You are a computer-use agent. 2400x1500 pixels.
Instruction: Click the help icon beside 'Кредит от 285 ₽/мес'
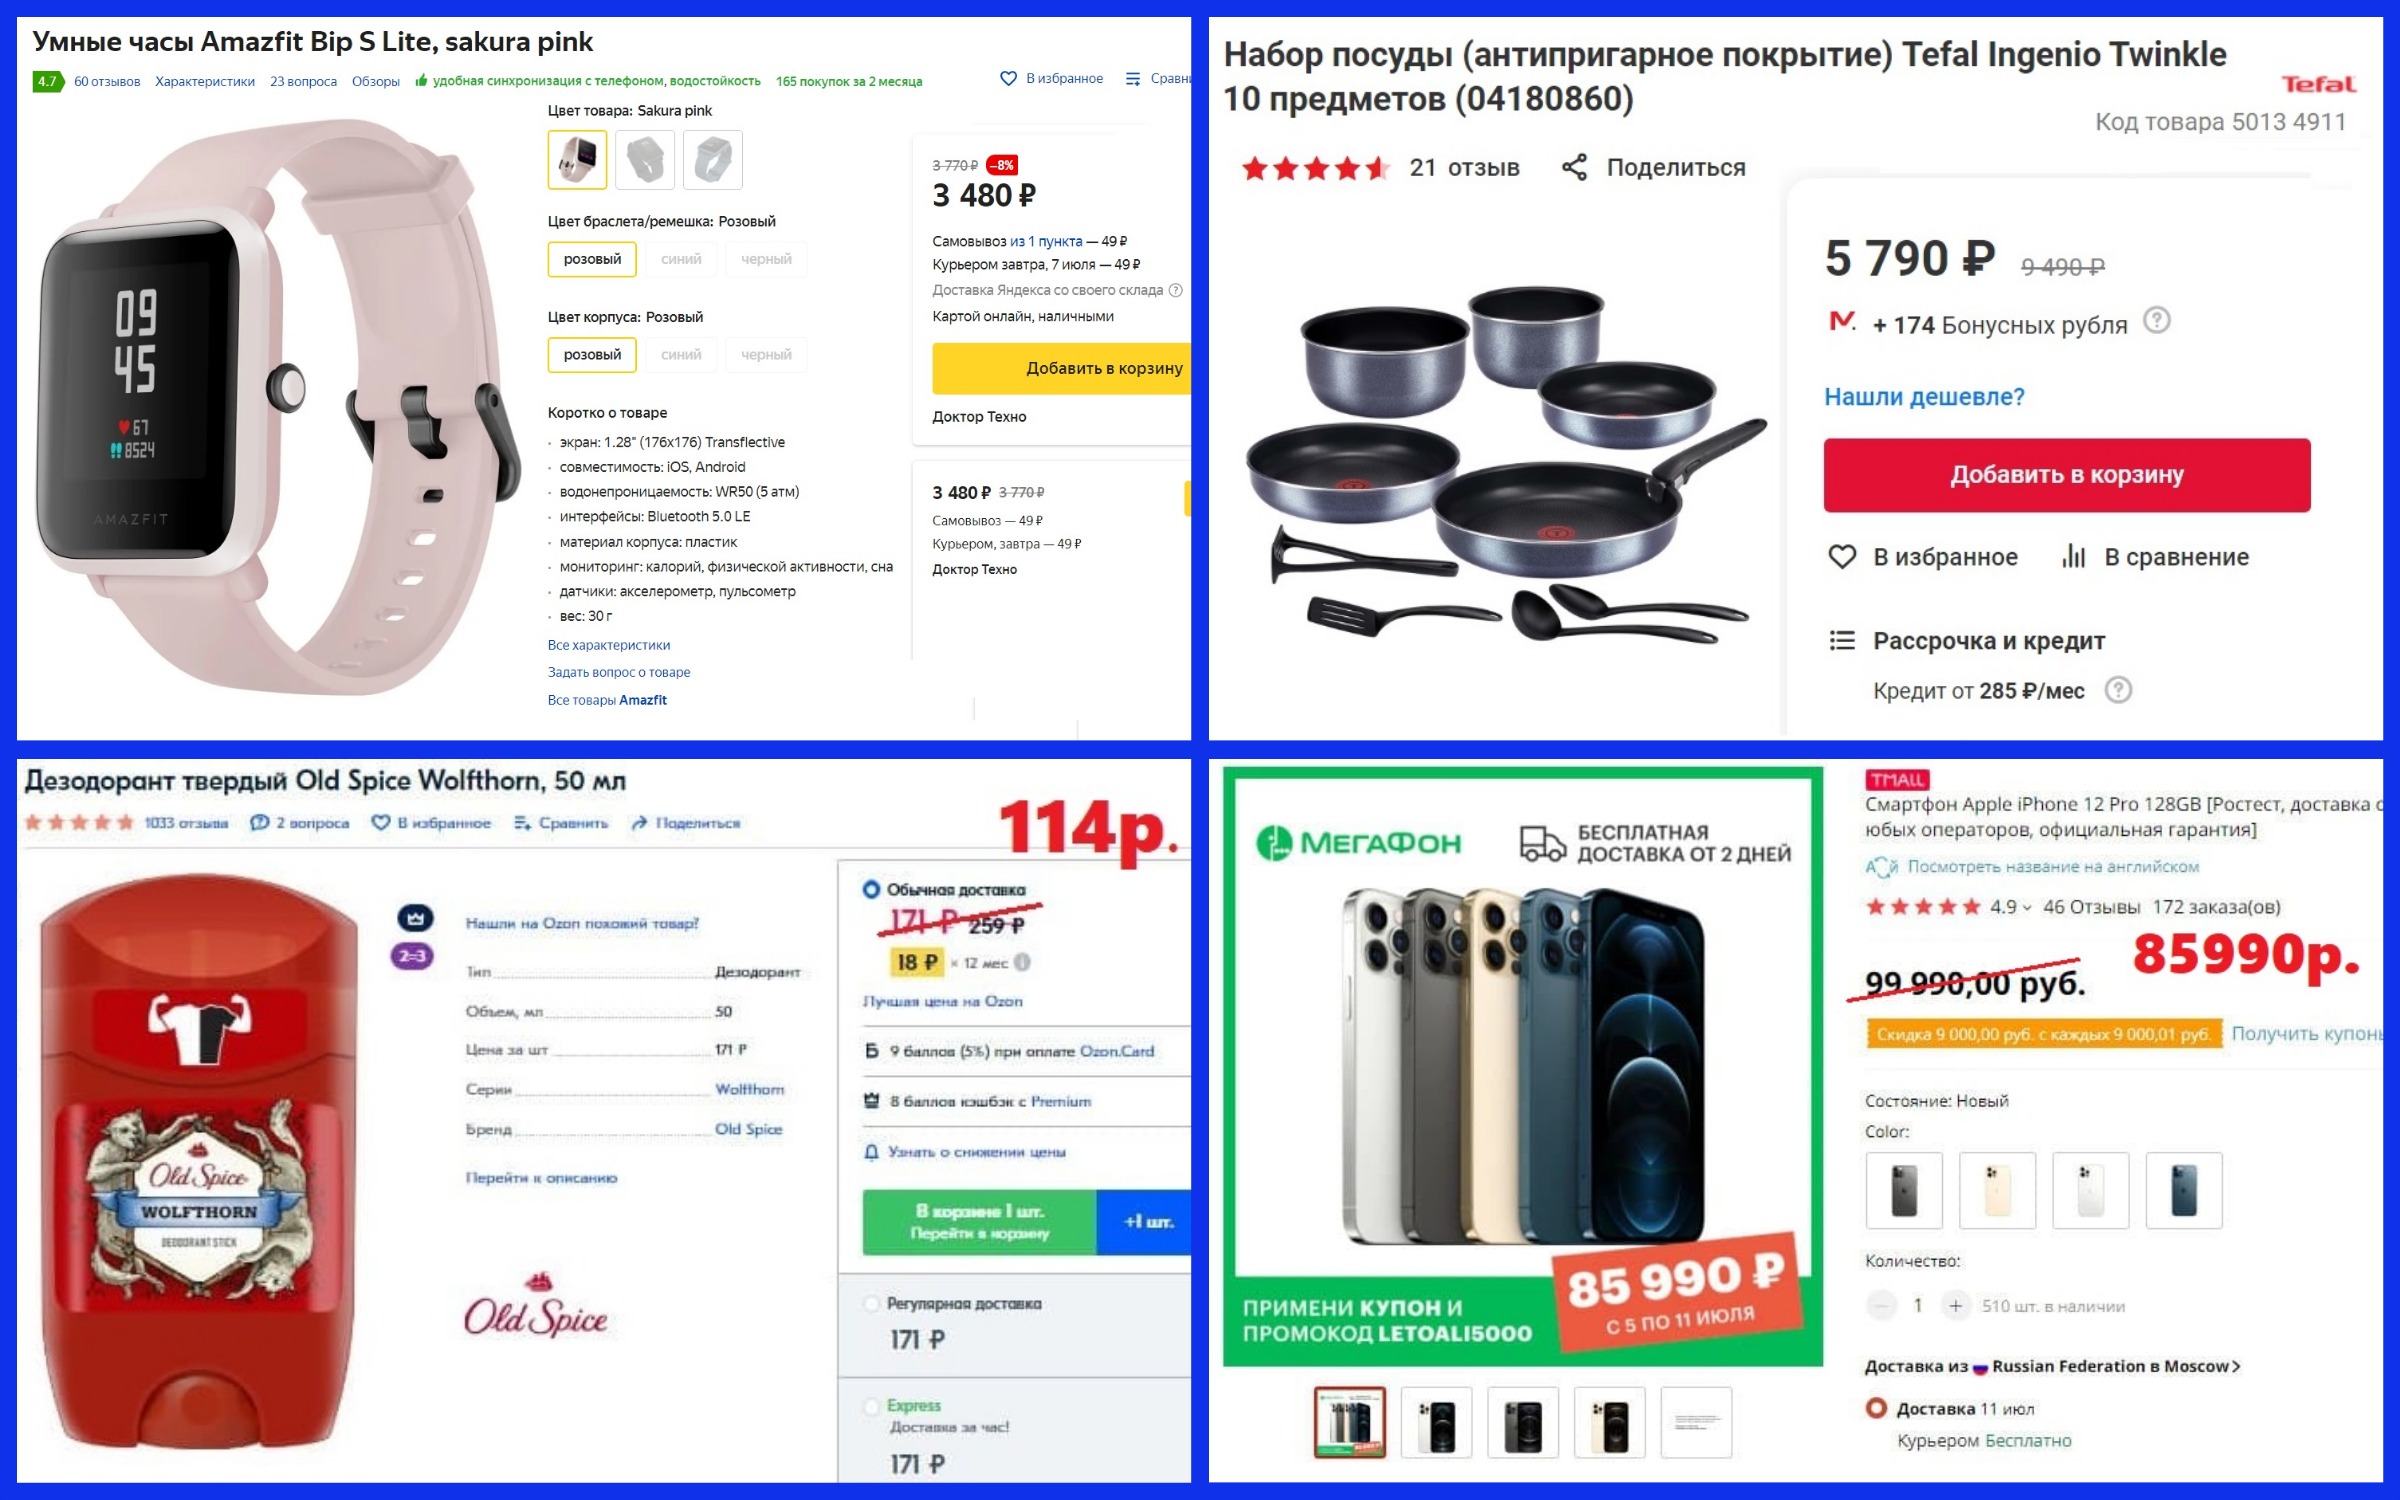point(2118,690)
